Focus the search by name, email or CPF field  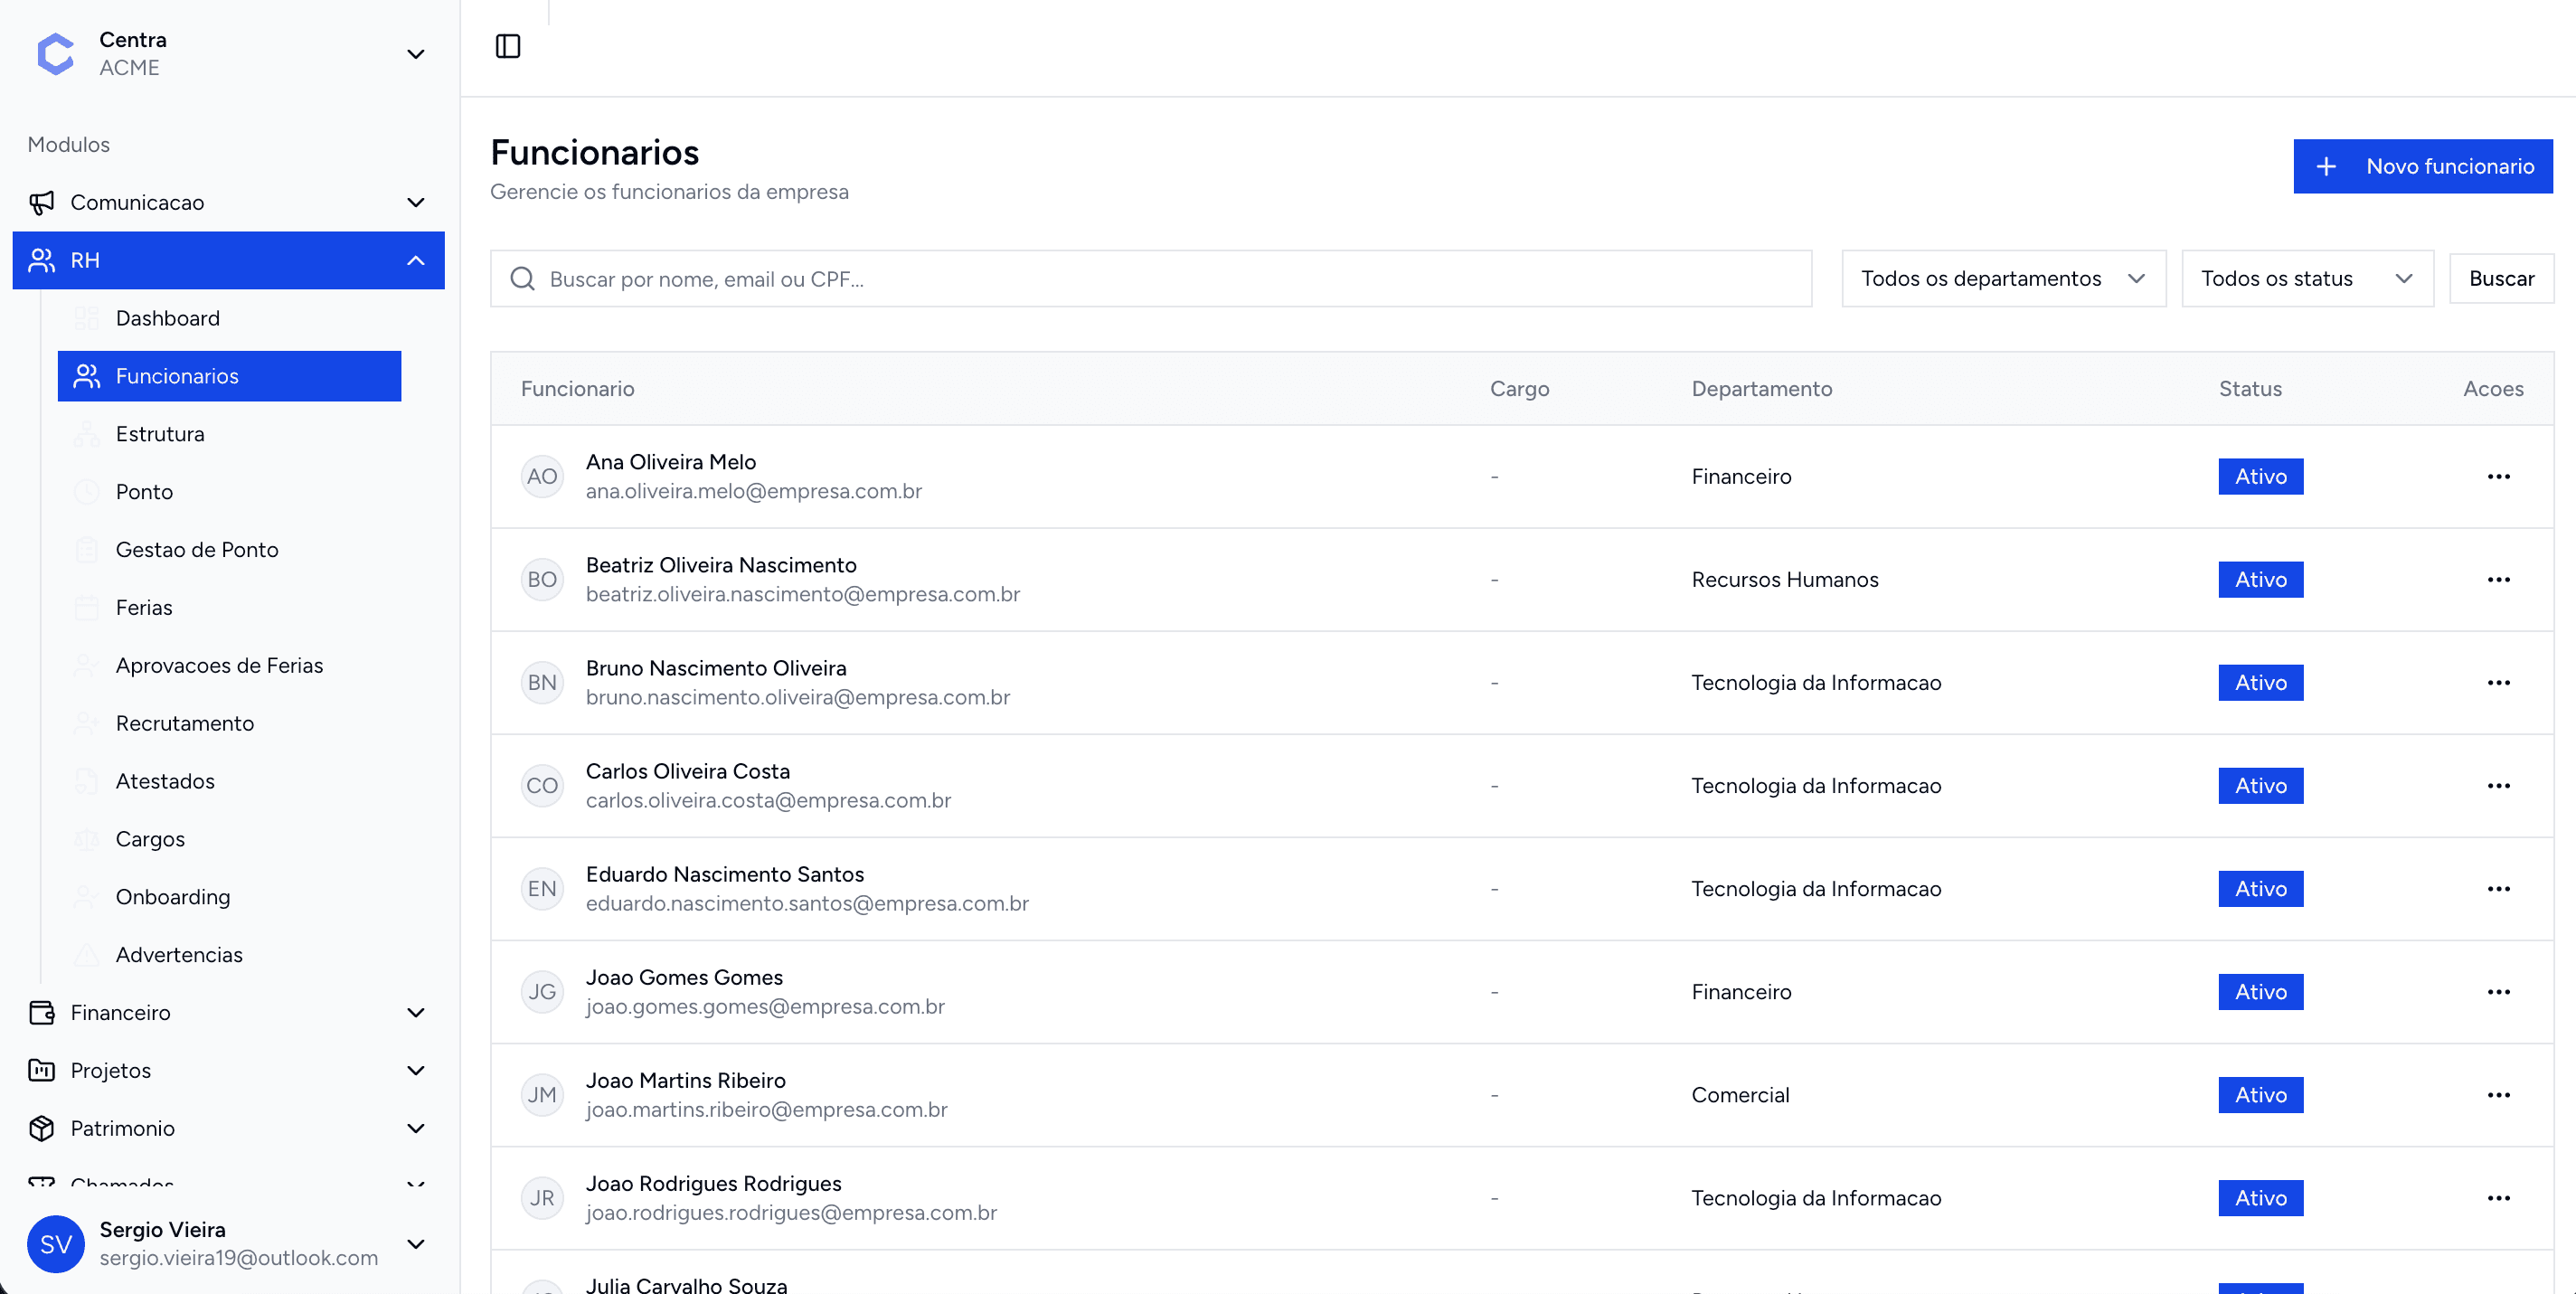pos(1170,279)
